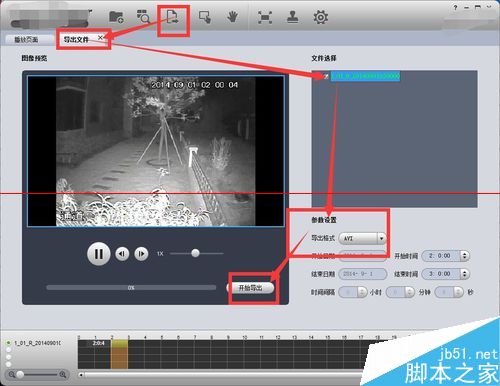Open the 导出格式 AVI dropdown
The image size is (500, 386).
[x=362, y=238]
